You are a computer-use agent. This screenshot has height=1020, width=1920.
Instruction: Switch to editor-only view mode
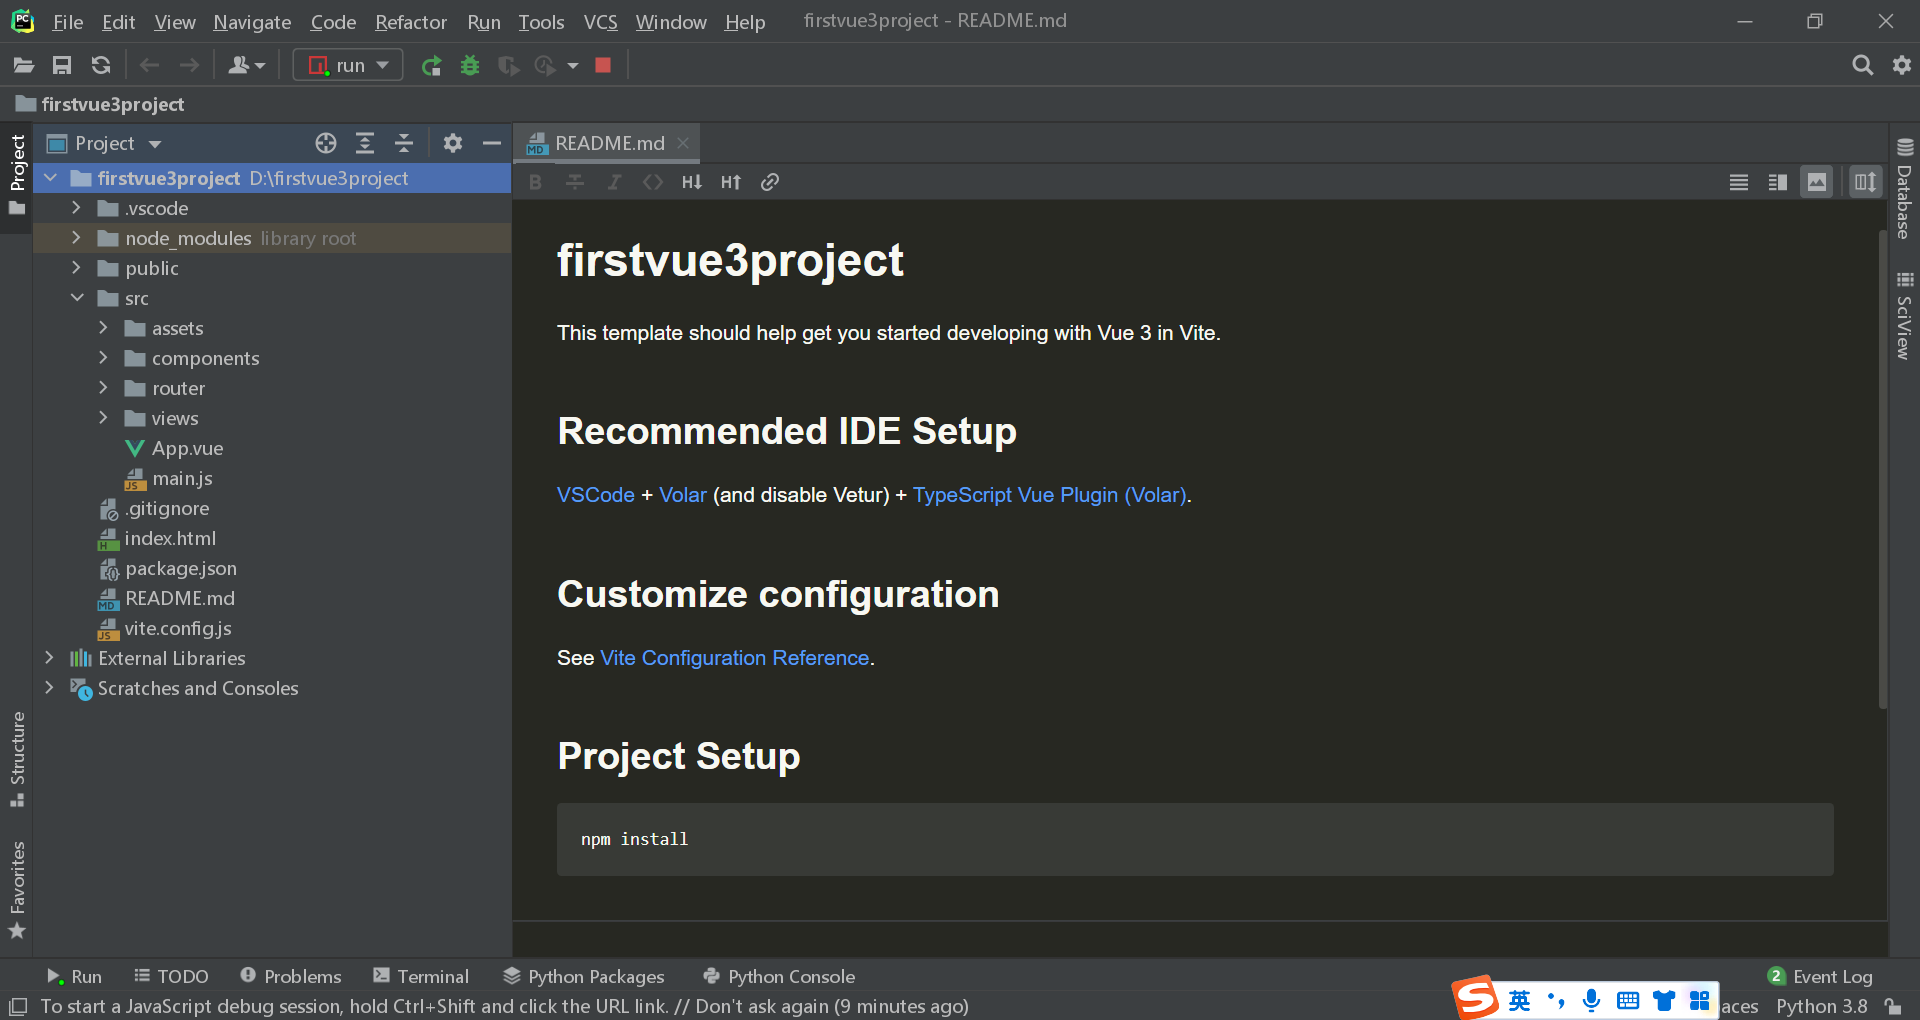[x=1739, y=182]
